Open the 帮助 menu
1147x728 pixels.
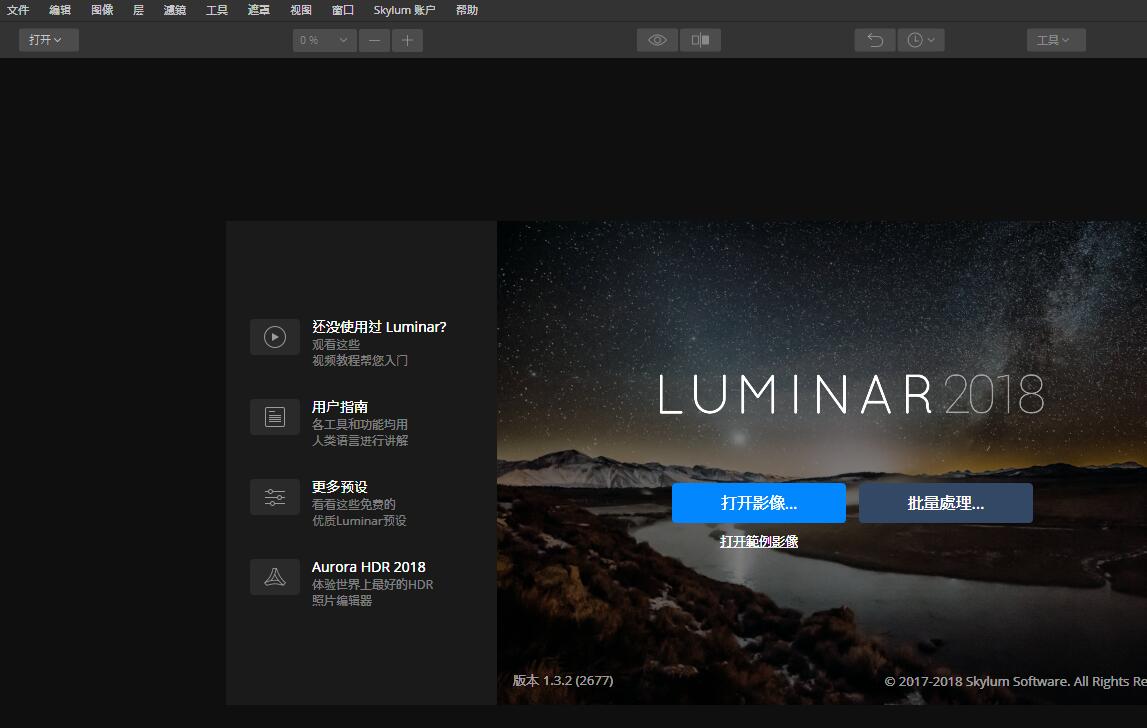tap(467, 10)
